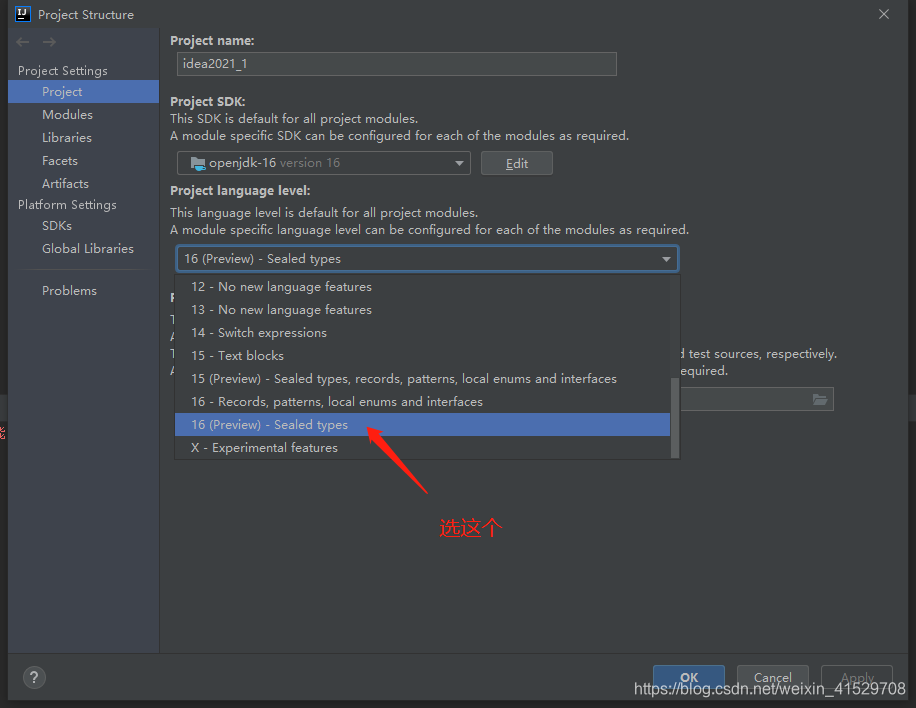This screenshot has height=708, width=916.
Task: Click the IntelliJ icon in title bar
Action: pos(22,14)
